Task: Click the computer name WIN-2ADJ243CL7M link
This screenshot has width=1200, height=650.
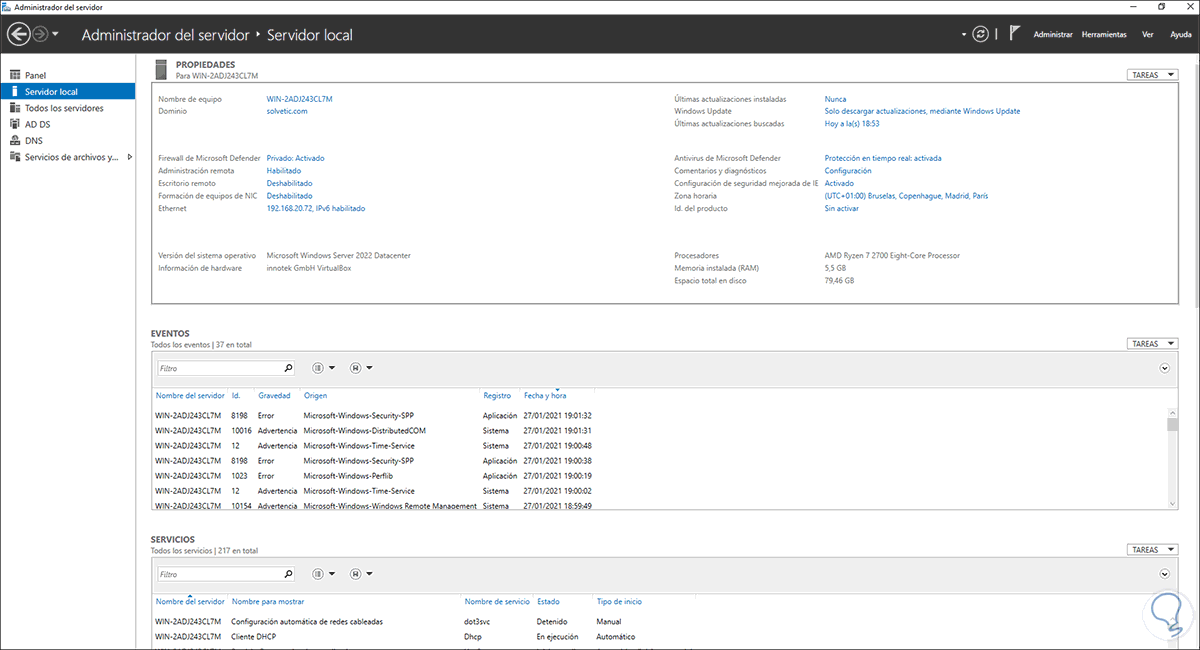Action: (x=299, y=99)
